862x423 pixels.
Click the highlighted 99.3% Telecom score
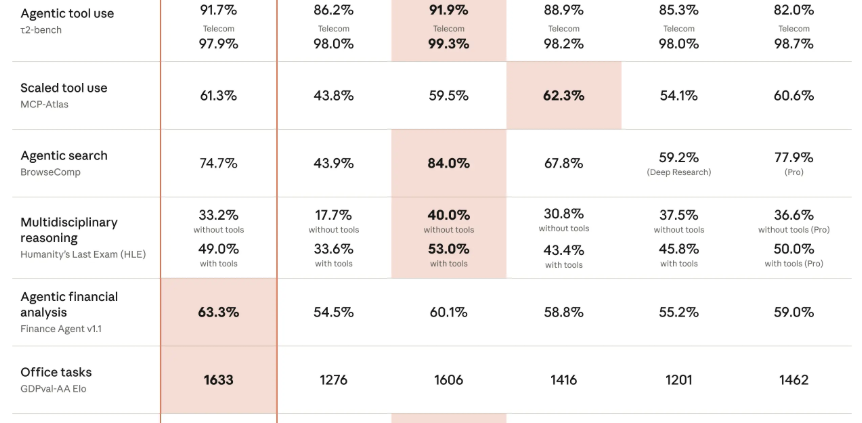(x=448, y=44)
